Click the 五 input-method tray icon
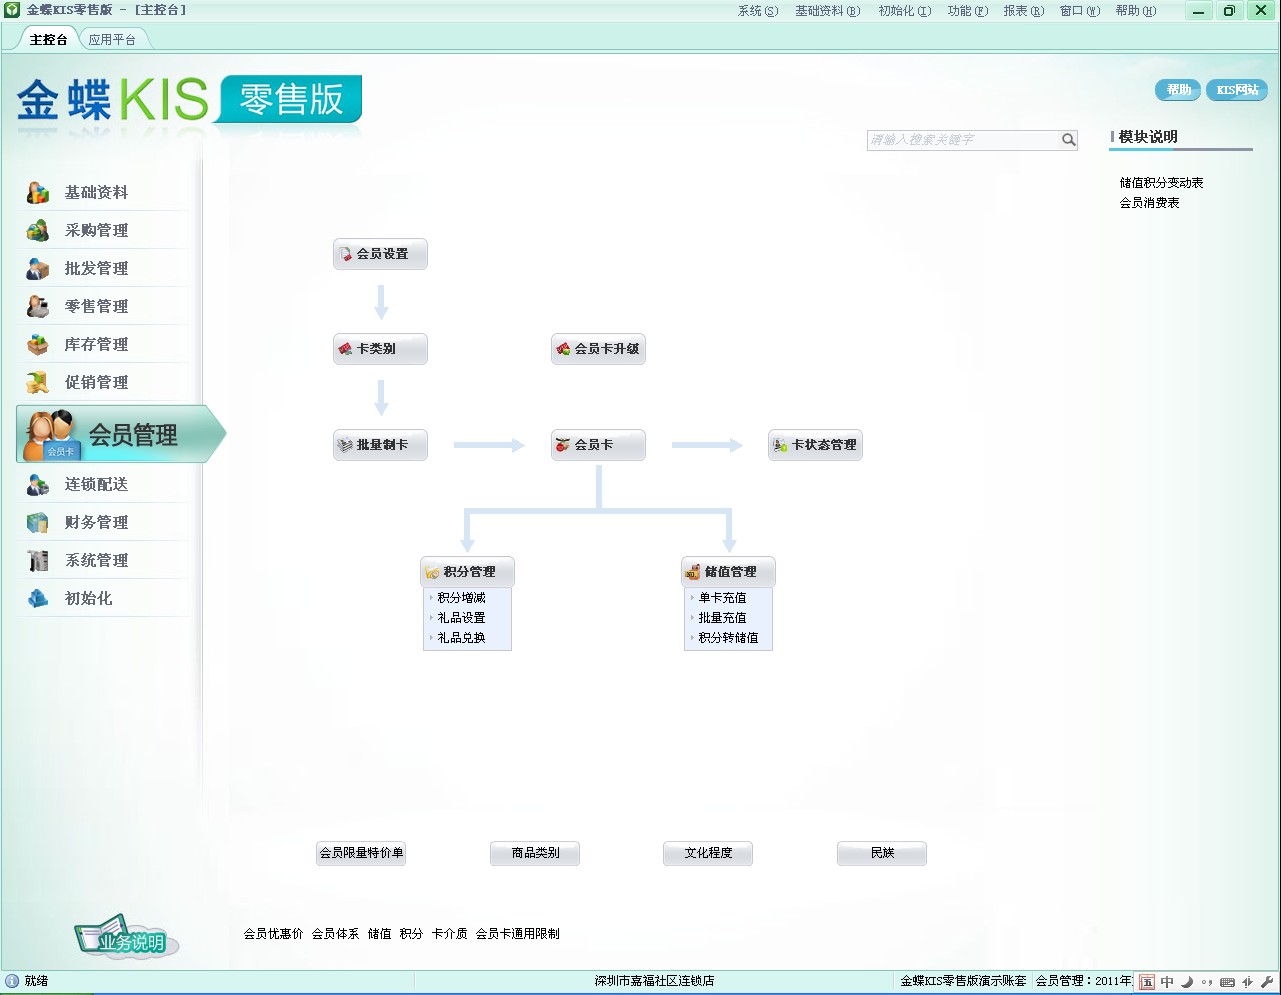 click(1147, 982)
